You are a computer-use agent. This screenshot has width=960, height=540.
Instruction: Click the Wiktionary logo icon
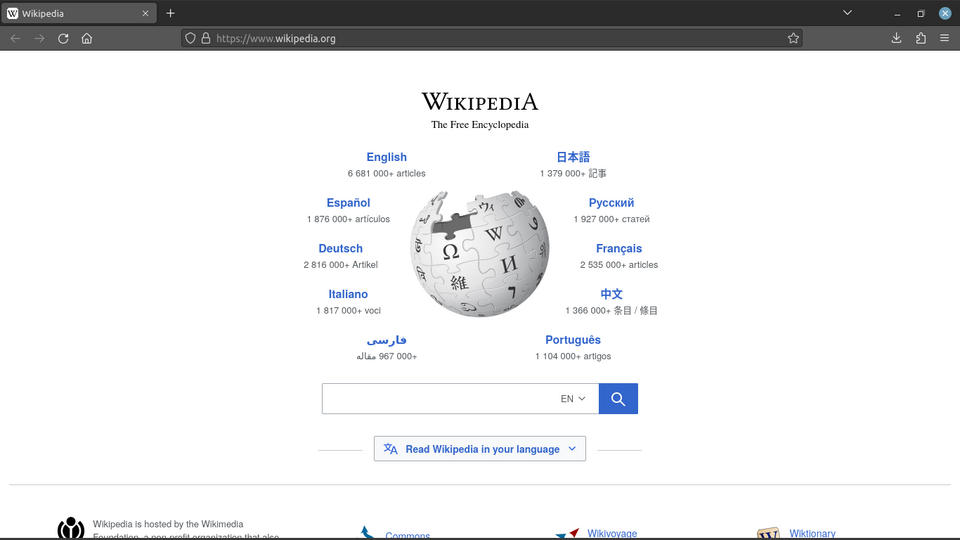click(x=768, y=533)
